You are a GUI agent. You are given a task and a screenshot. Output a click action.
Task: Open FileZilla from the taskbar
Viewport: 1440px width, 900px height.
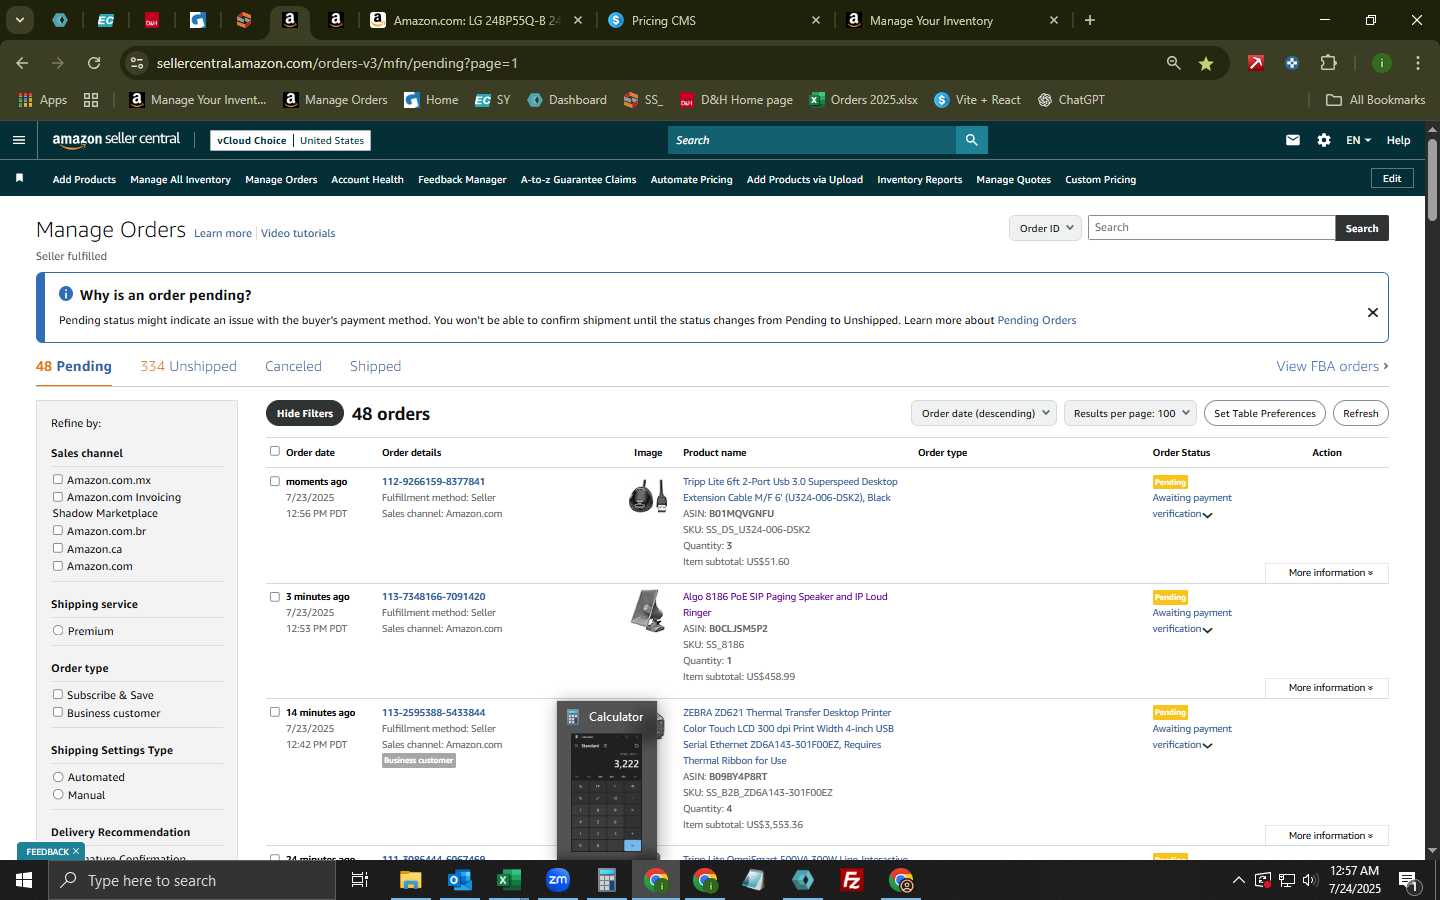click(x=852, y=880)
